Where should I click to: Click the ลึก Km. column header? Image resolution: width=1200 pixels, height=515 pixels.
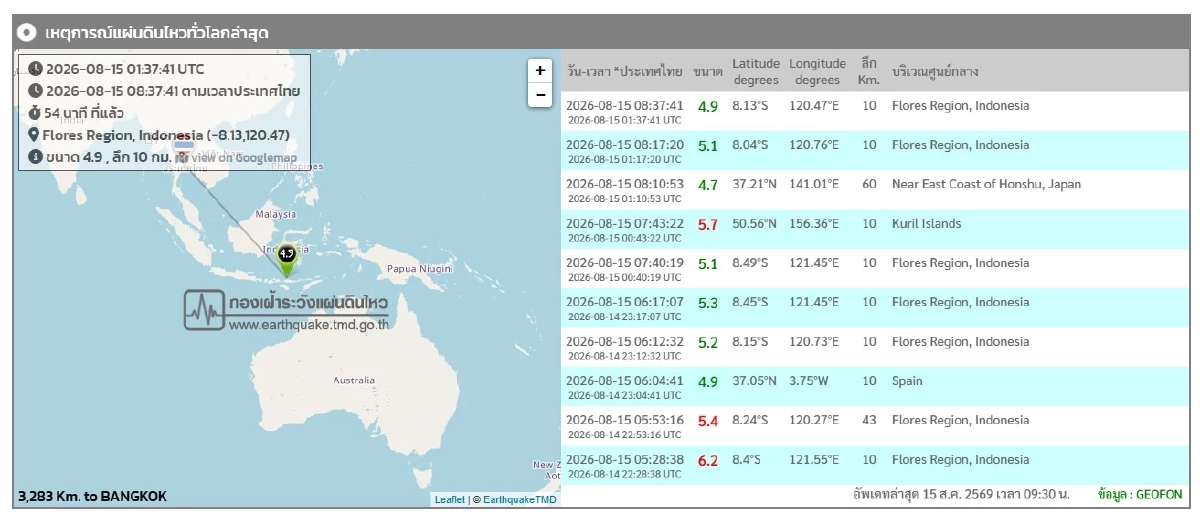pos(868,71)
